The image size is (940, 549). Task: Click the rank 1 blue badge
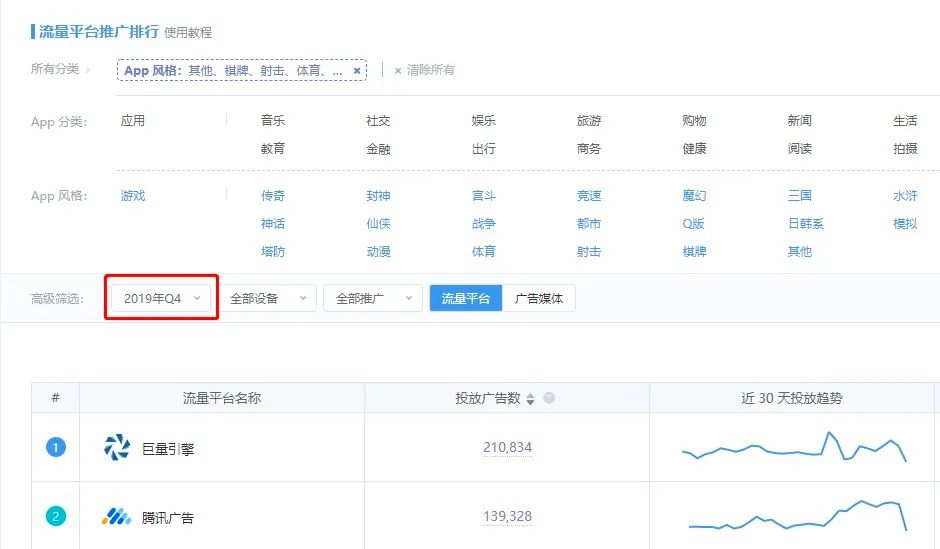pos(56,447)
